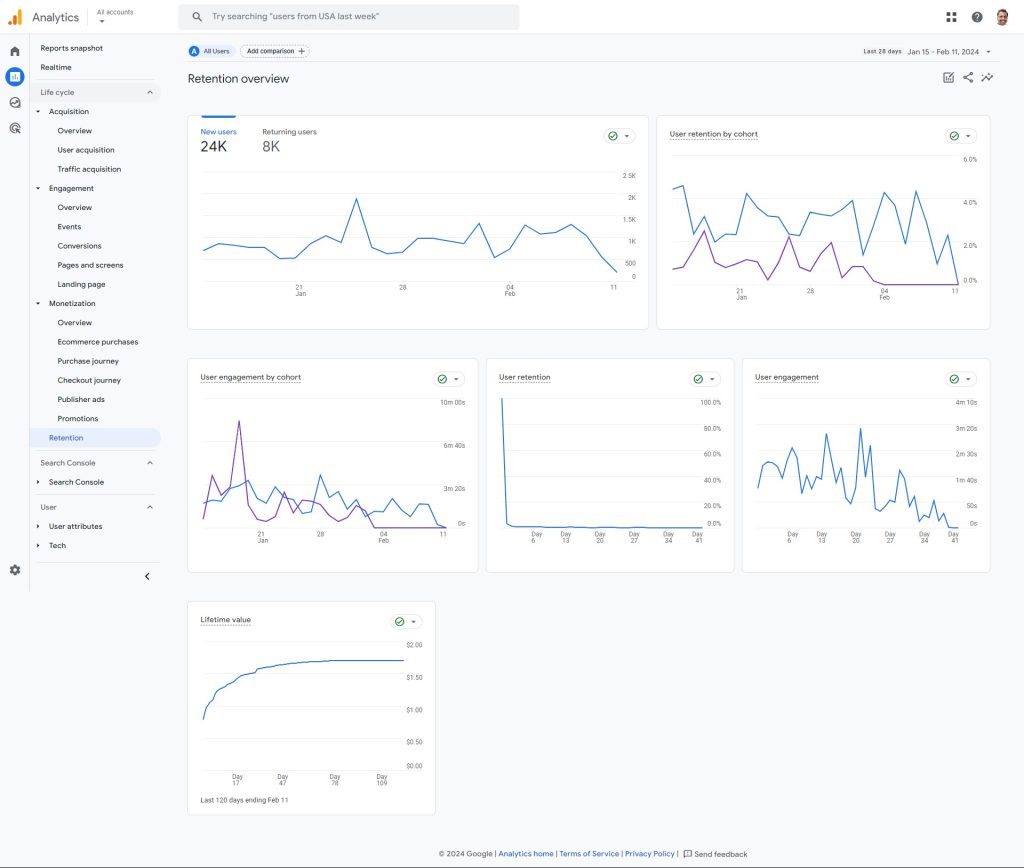Open the date range dropdown

(988, 52)
